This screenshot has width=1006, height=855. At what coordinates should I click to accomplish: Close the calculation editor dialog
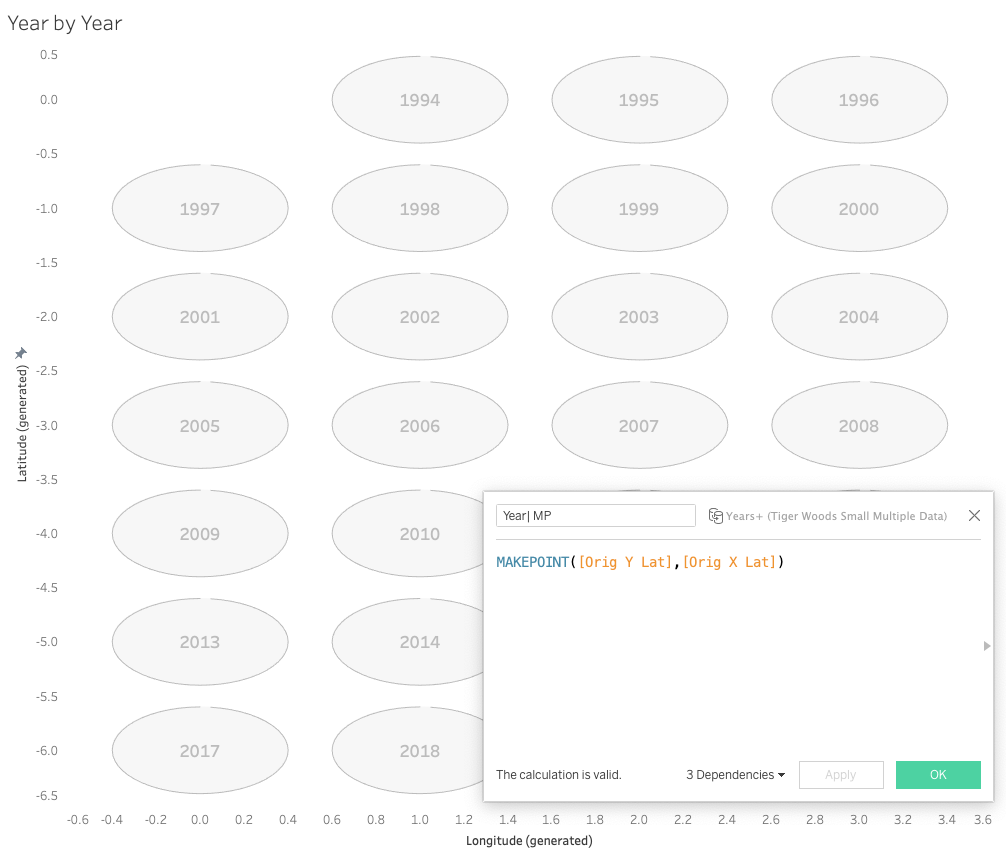[x=974, y=516]
